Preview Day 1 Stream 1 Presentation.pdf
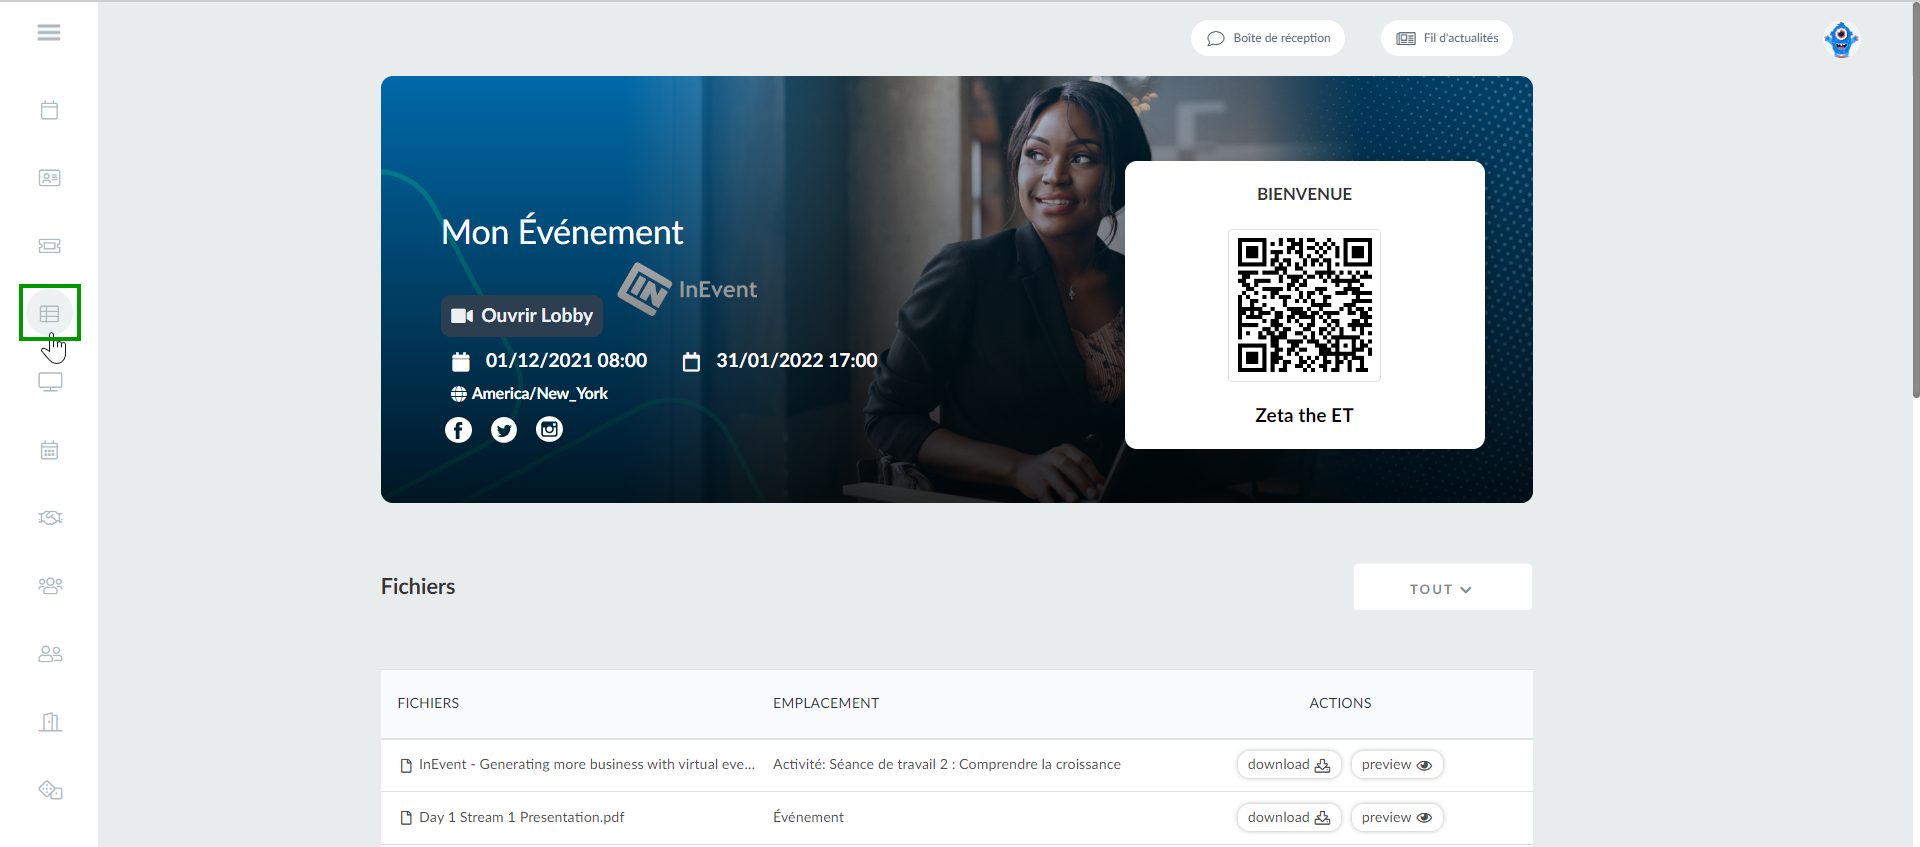 [1397, 818]
